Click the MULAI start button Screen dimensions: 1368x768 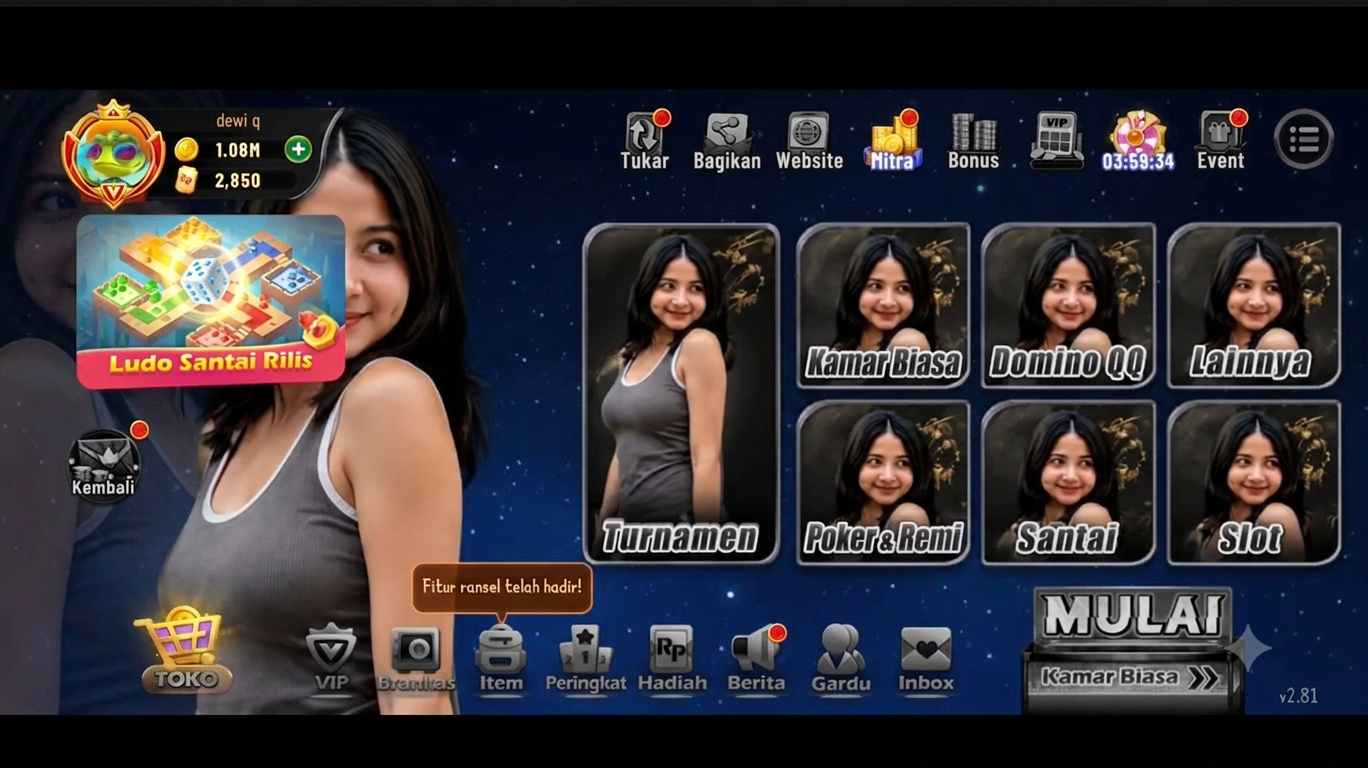point(1132,615)
